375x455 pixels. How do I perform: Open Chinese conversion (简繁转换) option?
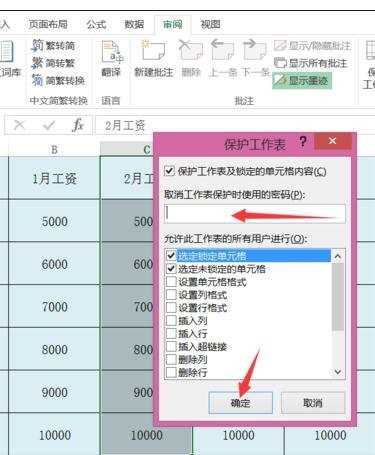coord(58,80)
